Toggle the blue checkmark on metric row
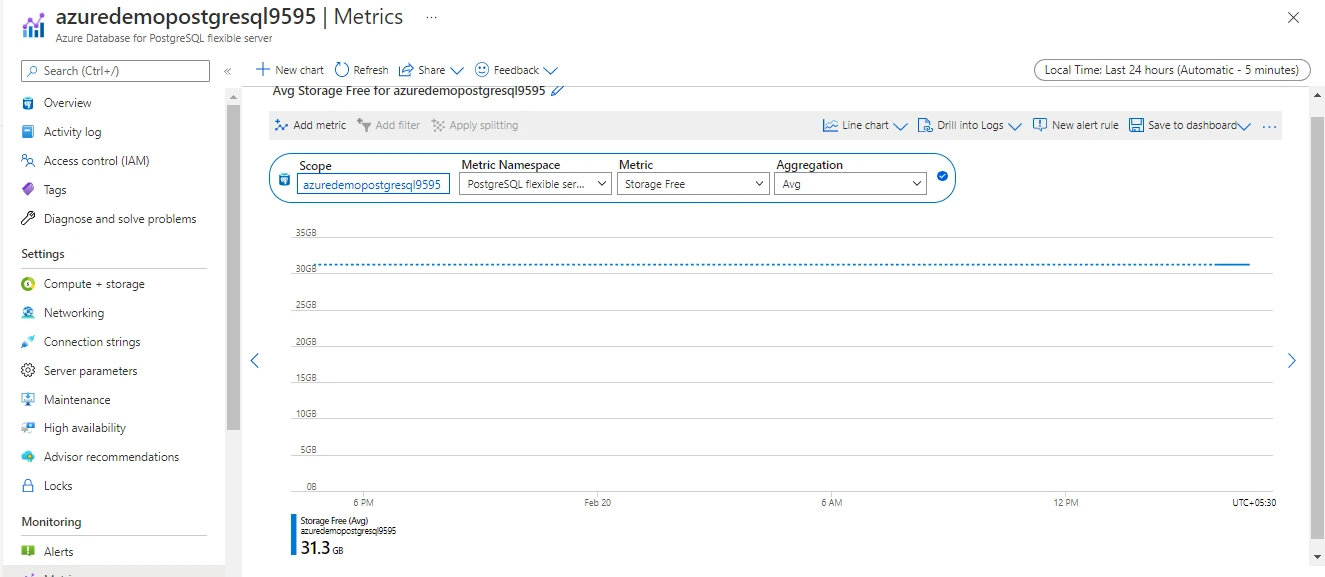Image resolution: width=1325 pixels, height=577 pixels. (942, 177)
